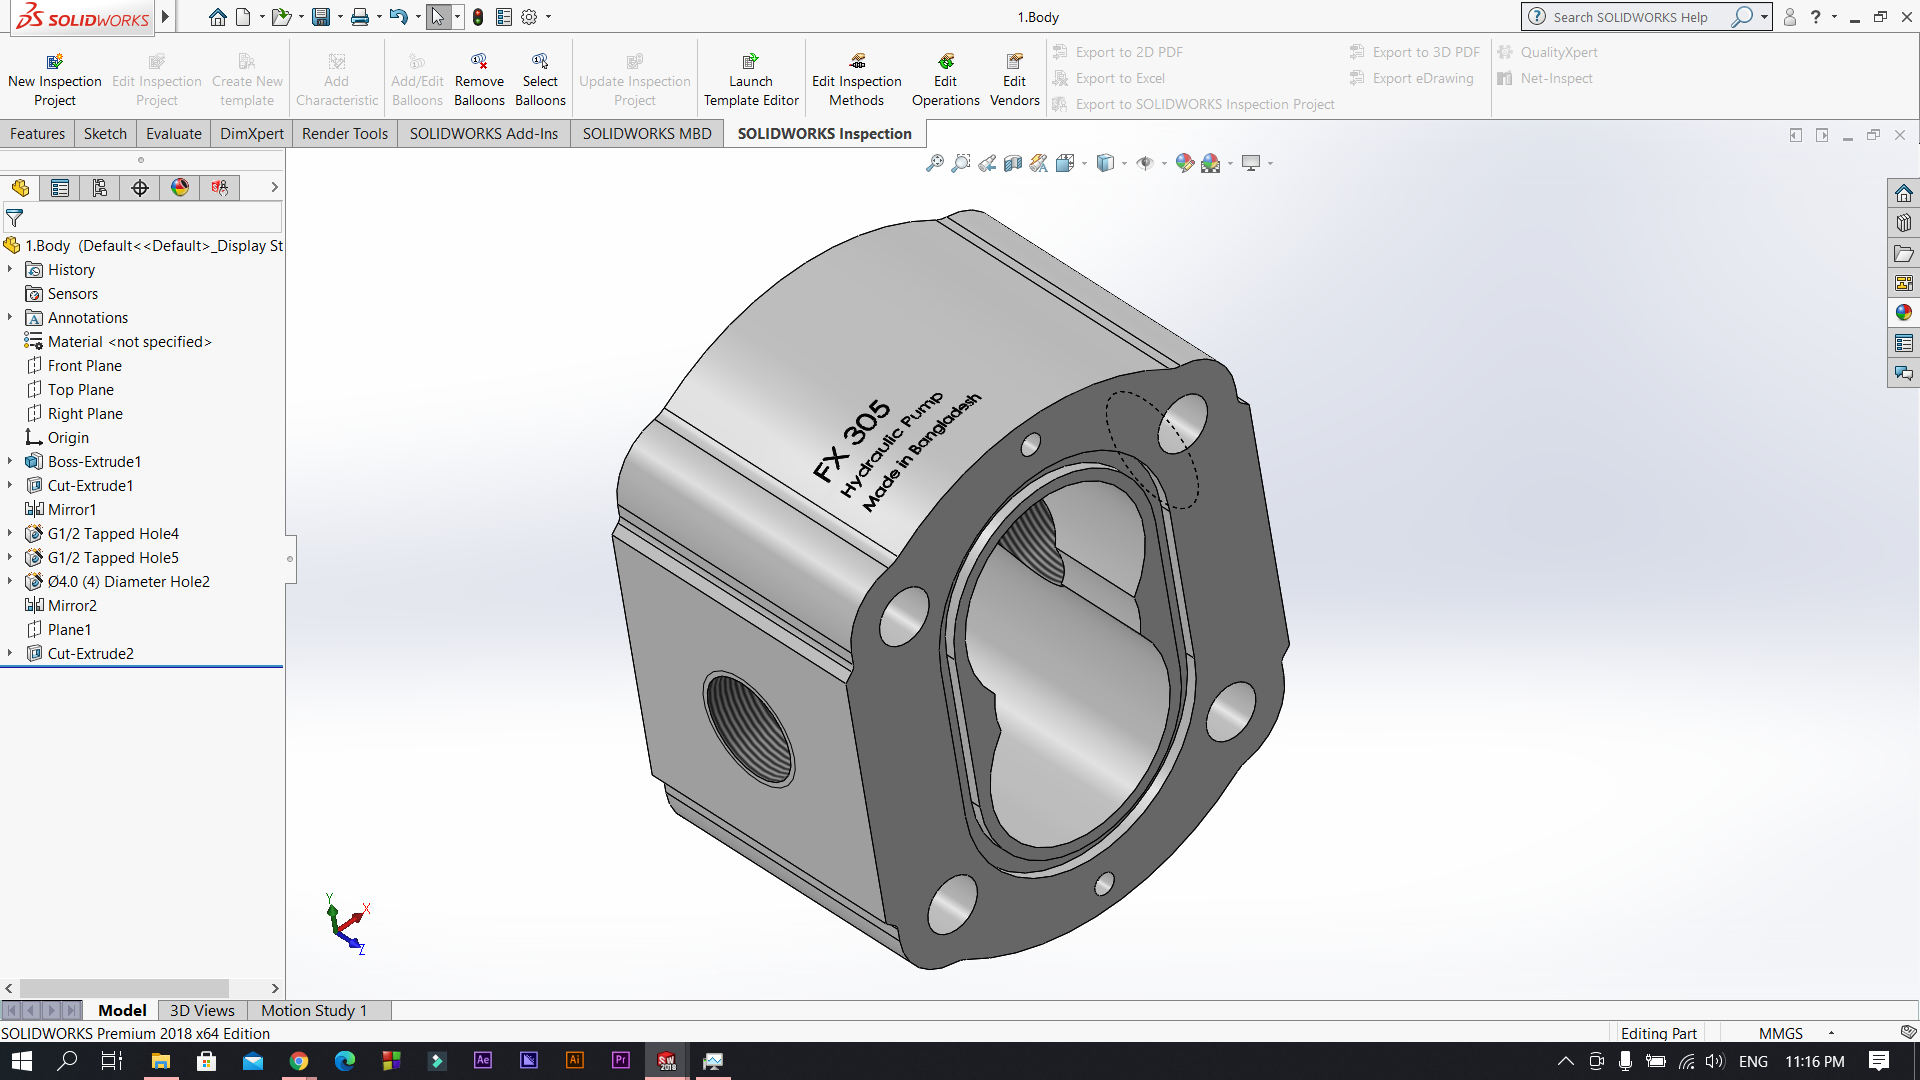Toggle the Hide/Show Items eye icon
Screen dimensions: 1920x1080
click(x=1145, y=163)
